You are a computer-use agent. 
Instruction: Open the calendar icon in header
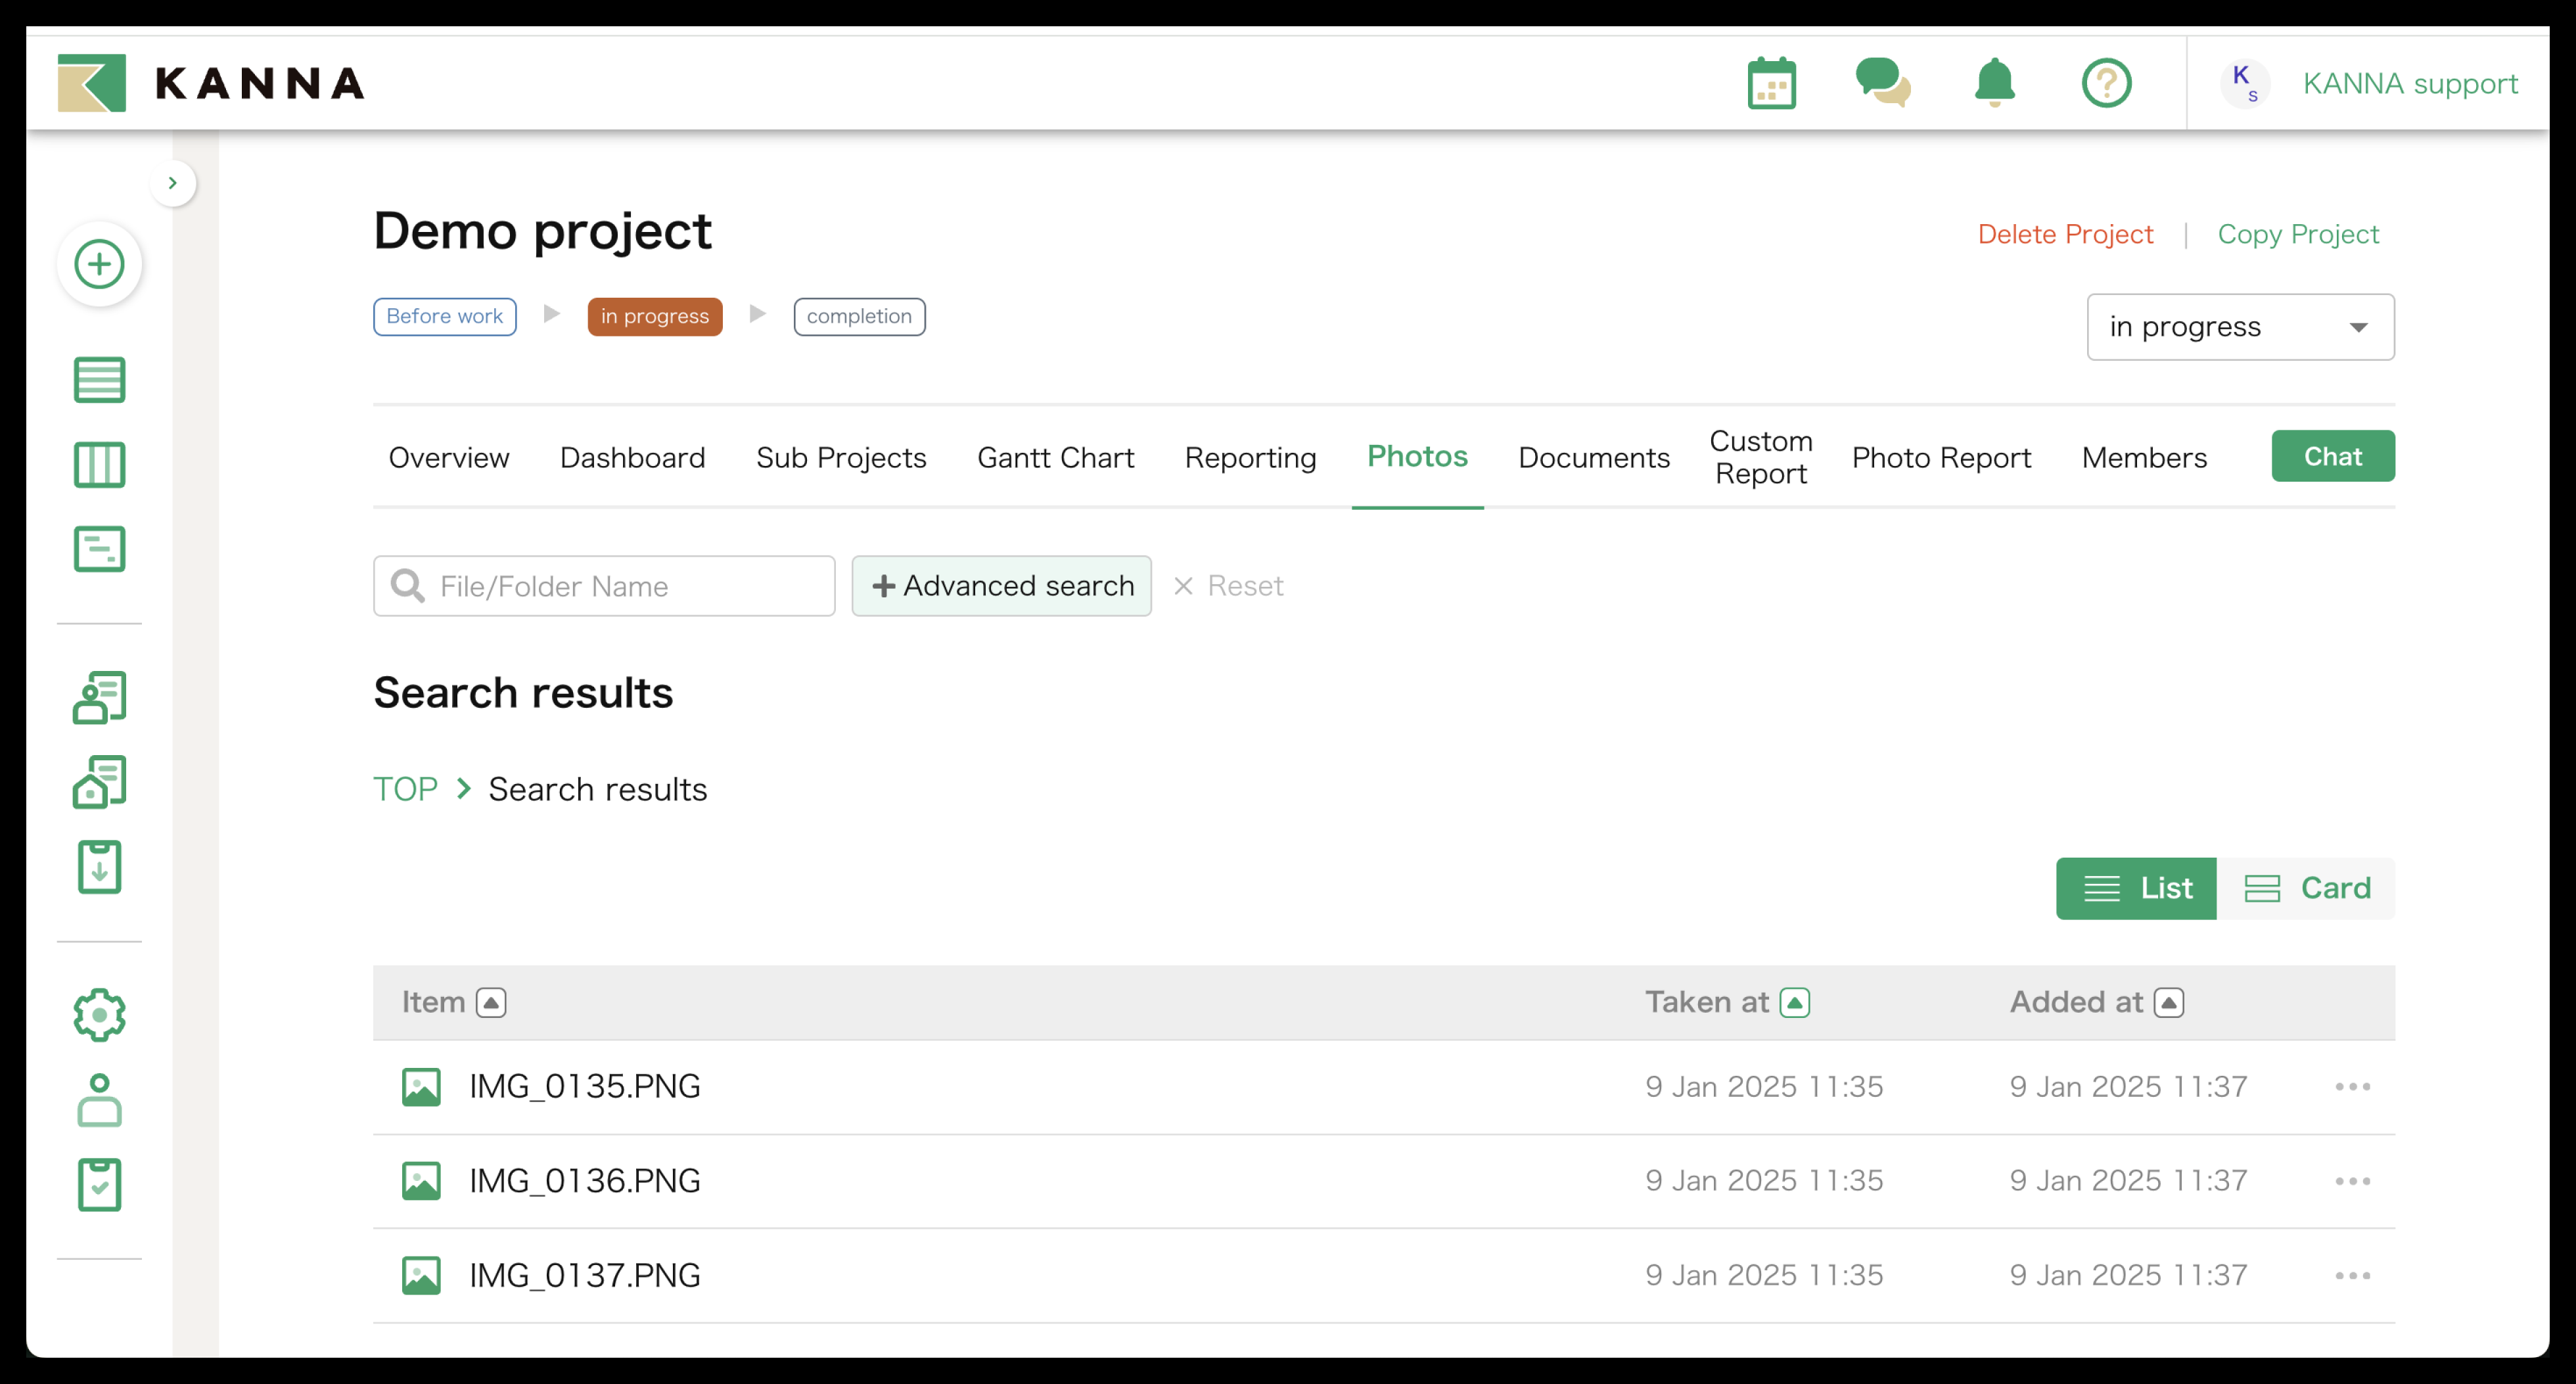tap(1771, 83)
